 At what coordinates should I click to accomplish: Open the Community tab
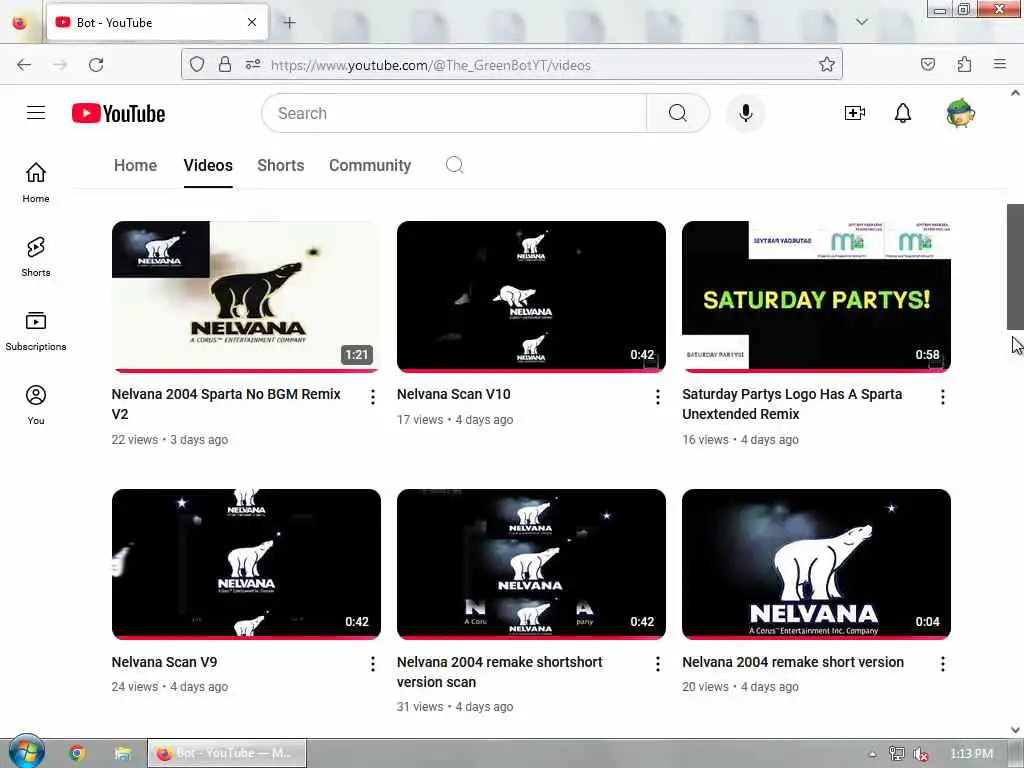click(x=370, y=165)
